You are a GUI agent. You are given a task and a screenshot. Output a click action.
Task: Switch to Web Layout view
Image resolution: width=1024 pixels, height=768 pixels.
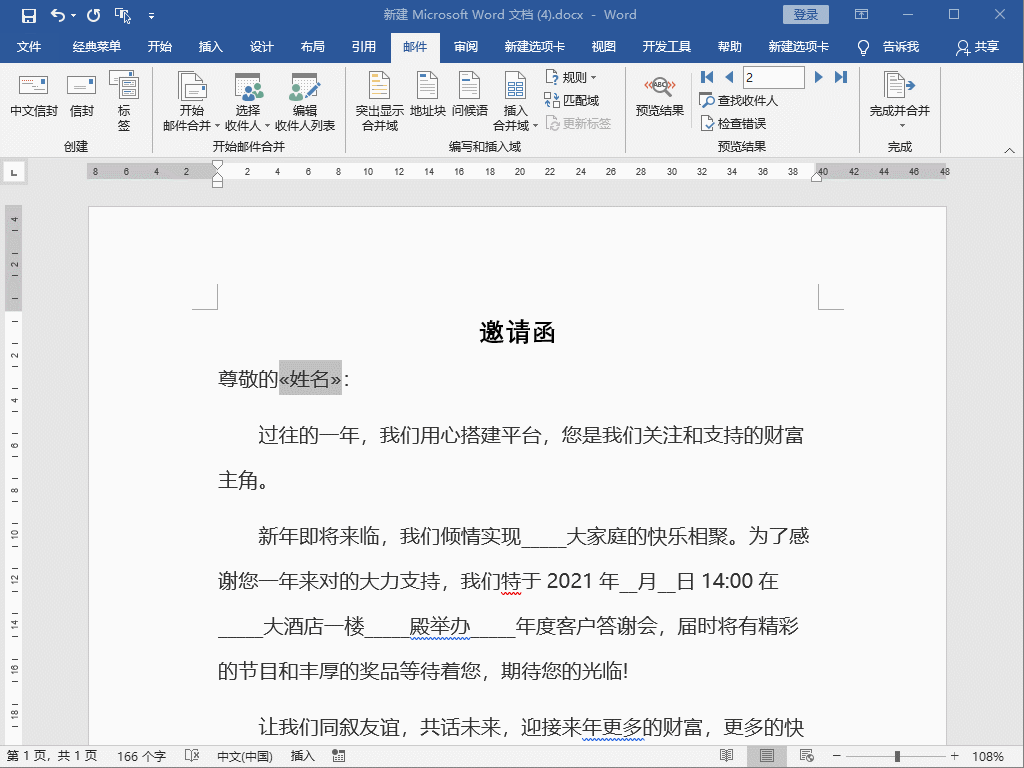pos(807,756)
